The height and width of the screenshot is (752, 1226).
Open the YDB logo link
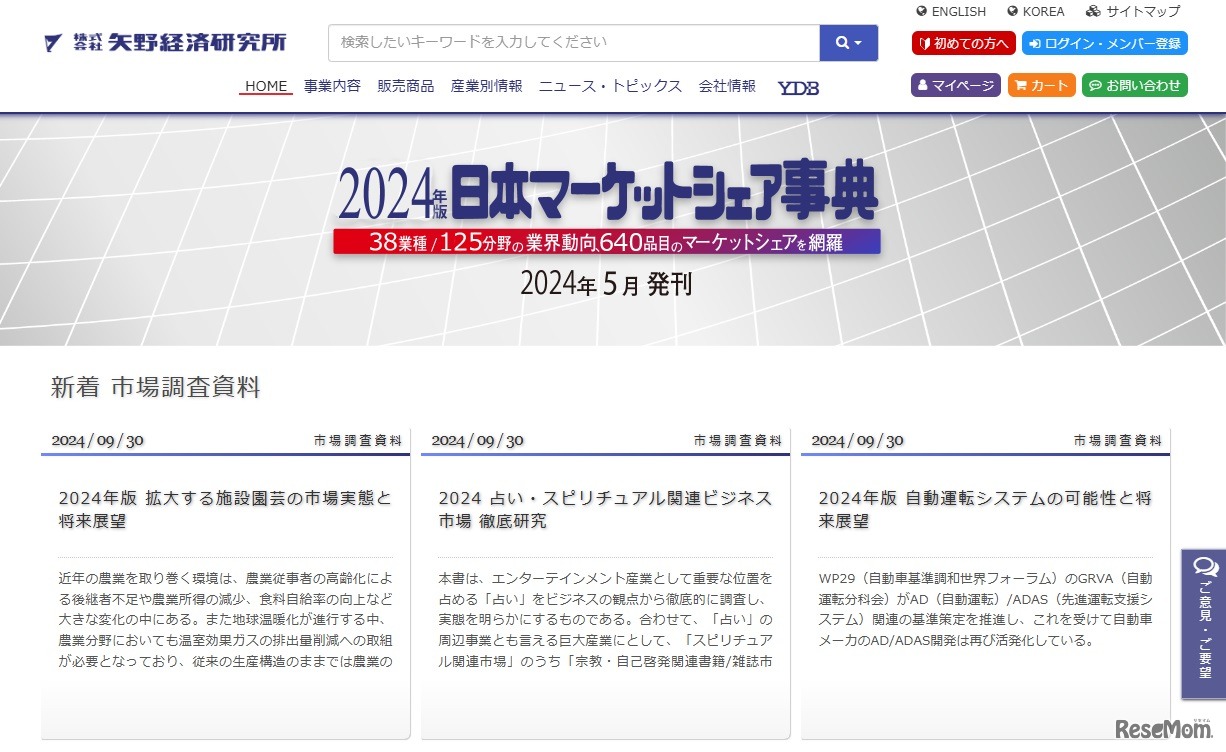[798, 87]
